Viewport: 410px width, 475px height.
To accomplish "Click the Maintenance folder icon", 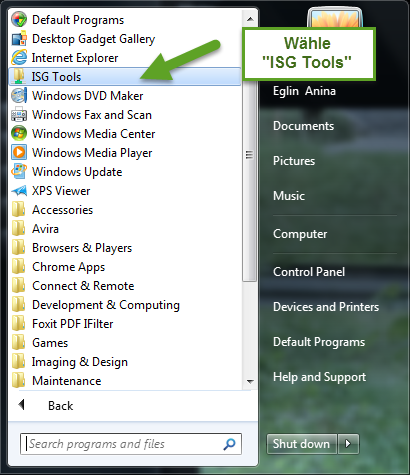I will pyautogui.click(x=18, y=381).
